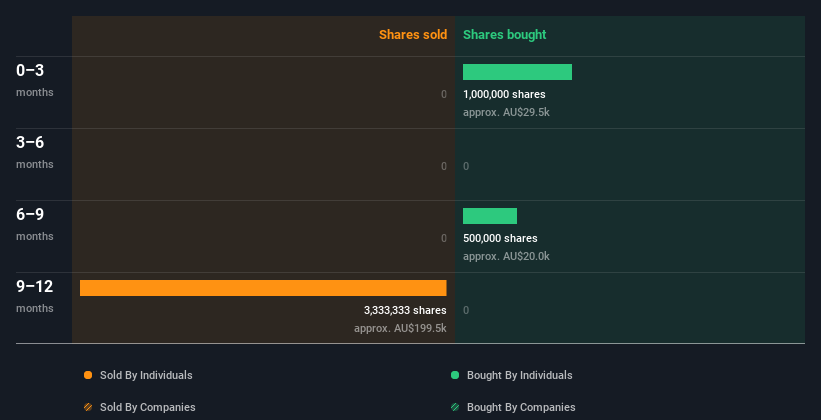Screen dimensions: 821x420
Task: Click the approx. AU$199.5k amount
Action: [x=401, y=328]
